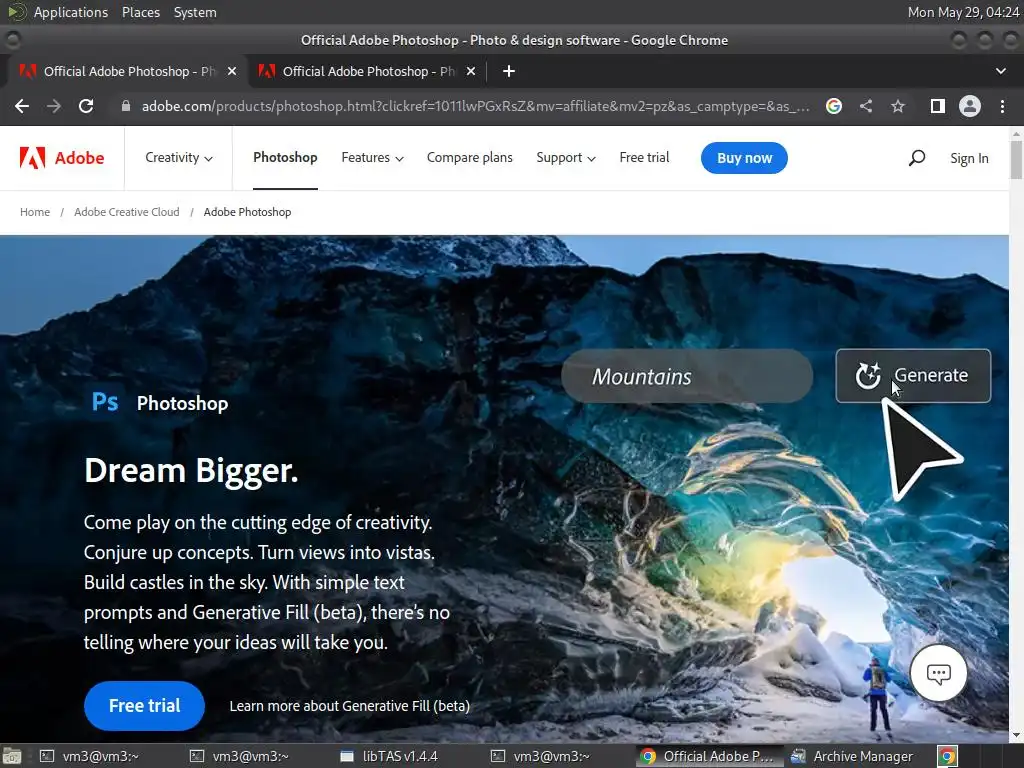Screen dimensions: 1024x768
Task: Close the first Adobe Photoshop tab
Action: pos(232,71)
